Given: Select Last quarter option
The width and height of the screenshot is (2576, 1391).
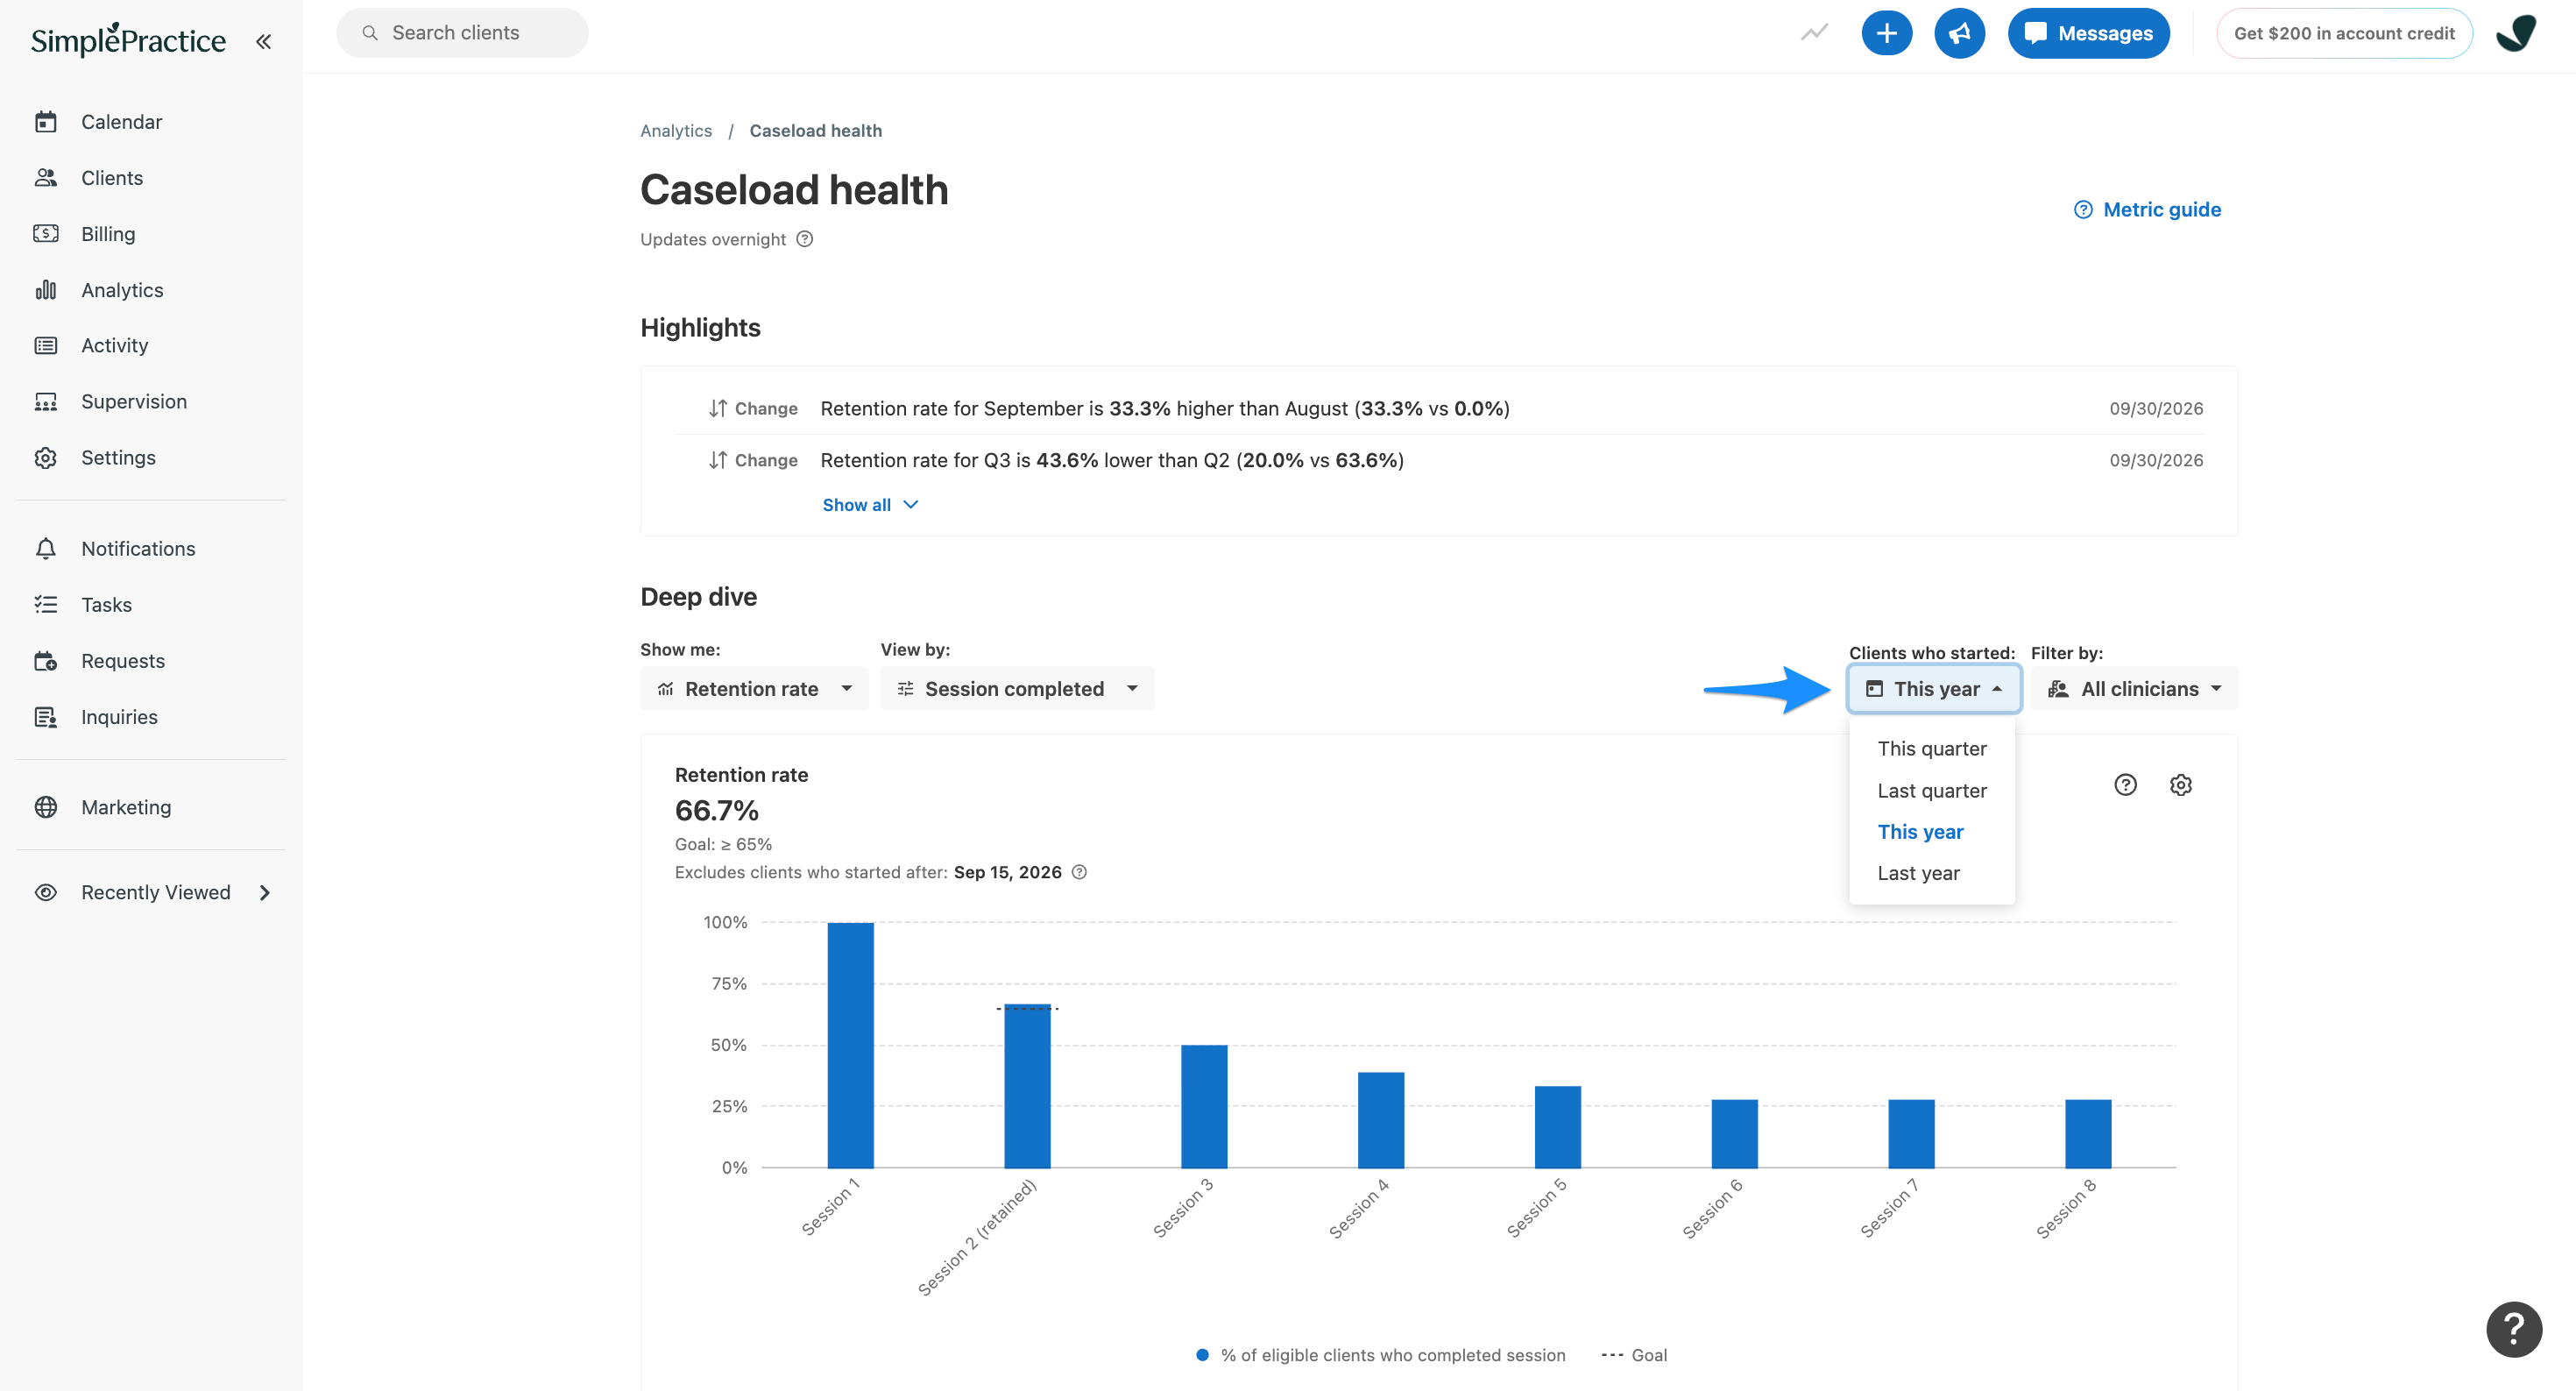Looking at the screenshot, I should click(1931, 790).
